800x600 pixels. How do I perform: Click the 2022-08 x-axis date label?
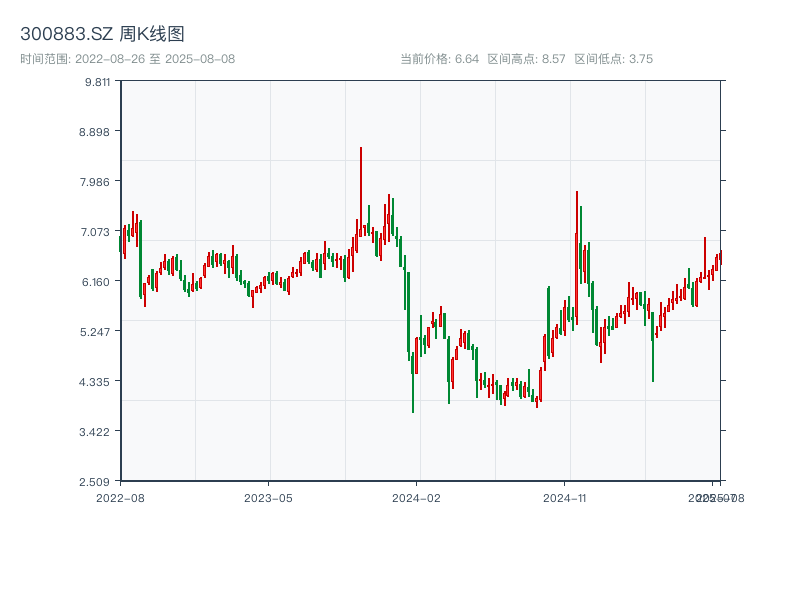click(x=120, y=497)
